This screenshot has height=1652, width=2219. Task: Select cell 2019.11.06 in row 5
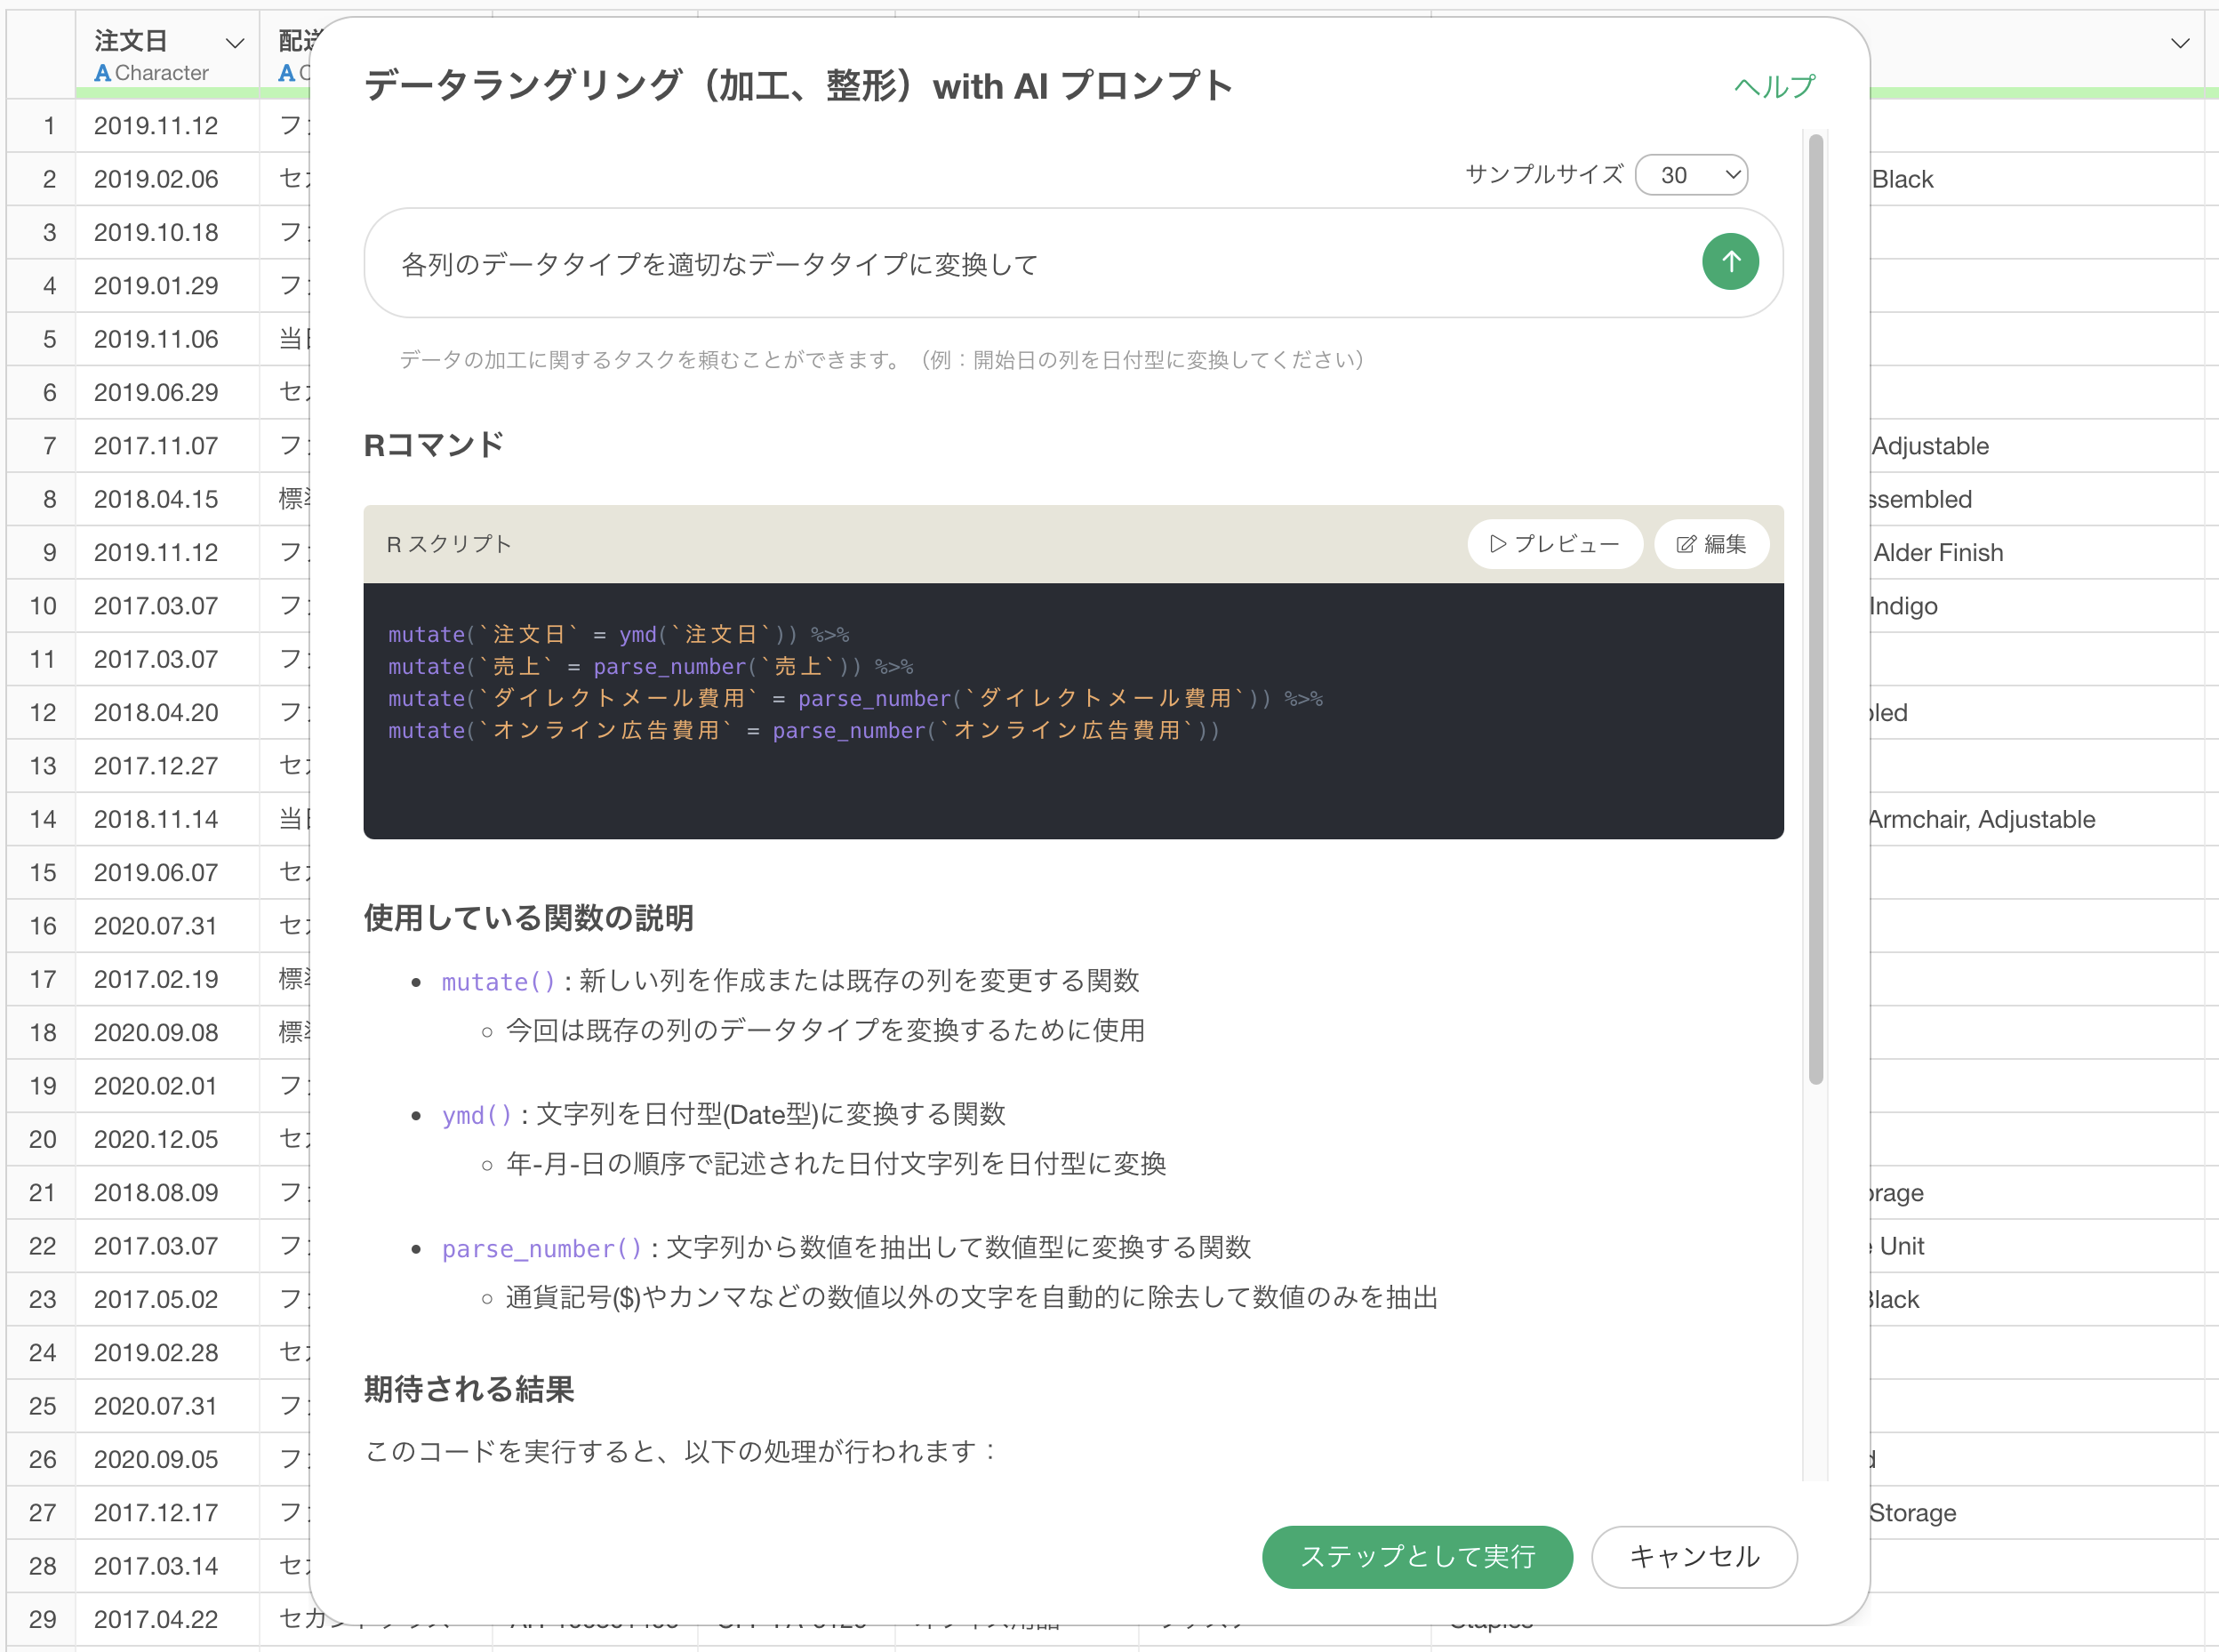[167, 339]
